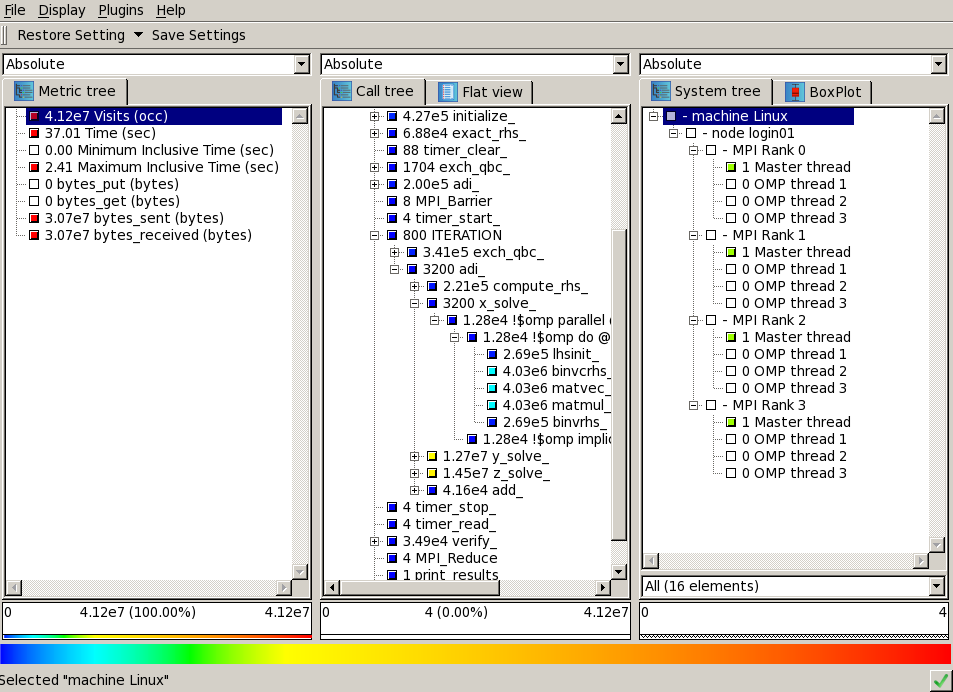The image size is (953, 692).
Task: Click the box of Rank 2 OMP thread 3
Action: [x=731, y=388]
